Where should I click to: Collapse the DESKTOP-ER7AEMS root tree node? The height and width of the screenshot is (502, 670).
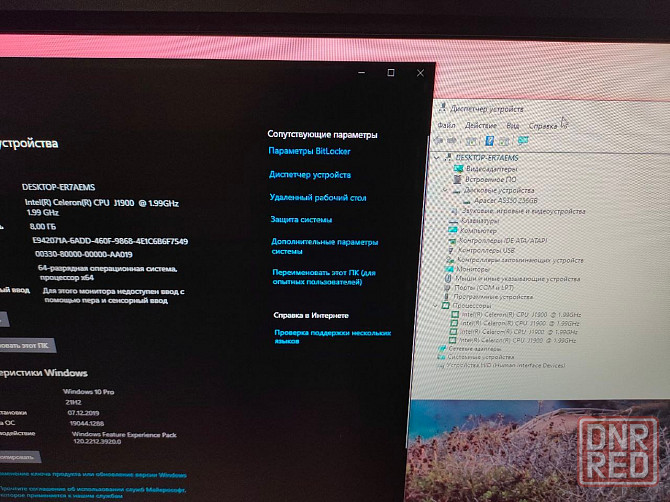[437, 158]
